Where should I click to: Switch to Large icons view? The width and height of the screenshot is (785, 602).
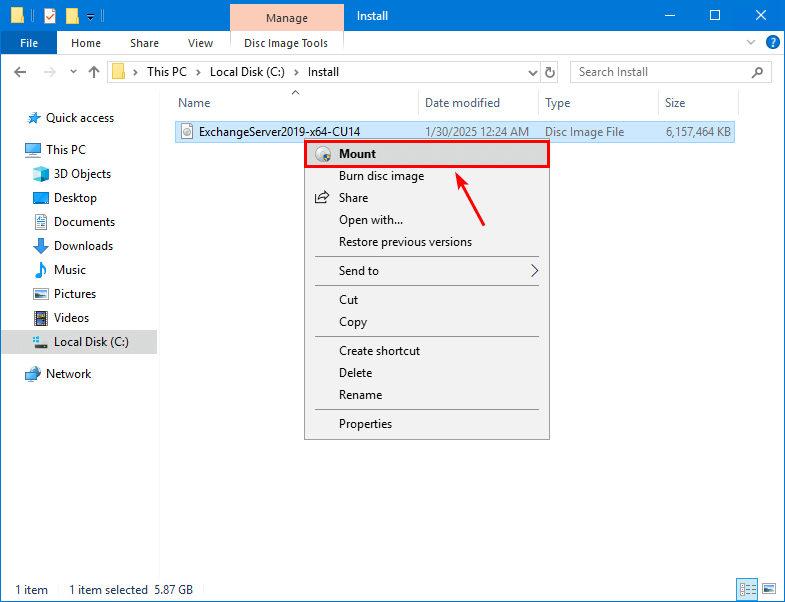point(767,589)
